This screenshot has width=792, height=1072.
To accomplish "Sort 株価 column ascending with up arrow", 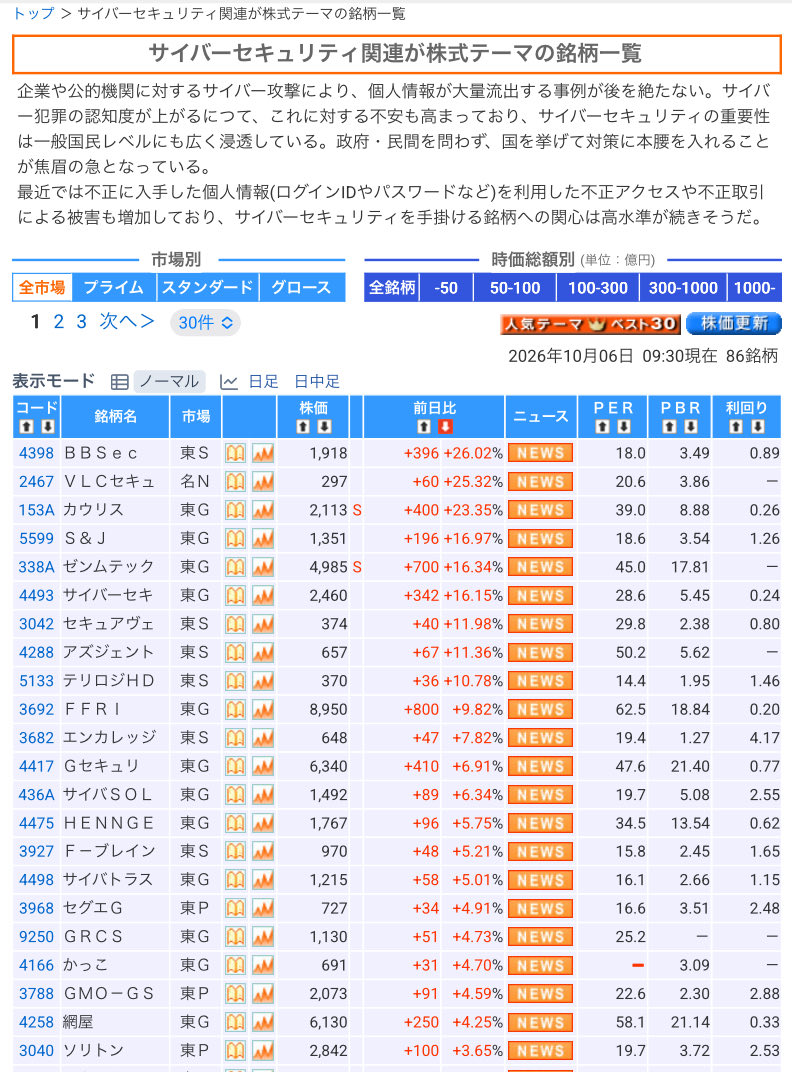I will point(303,427).
